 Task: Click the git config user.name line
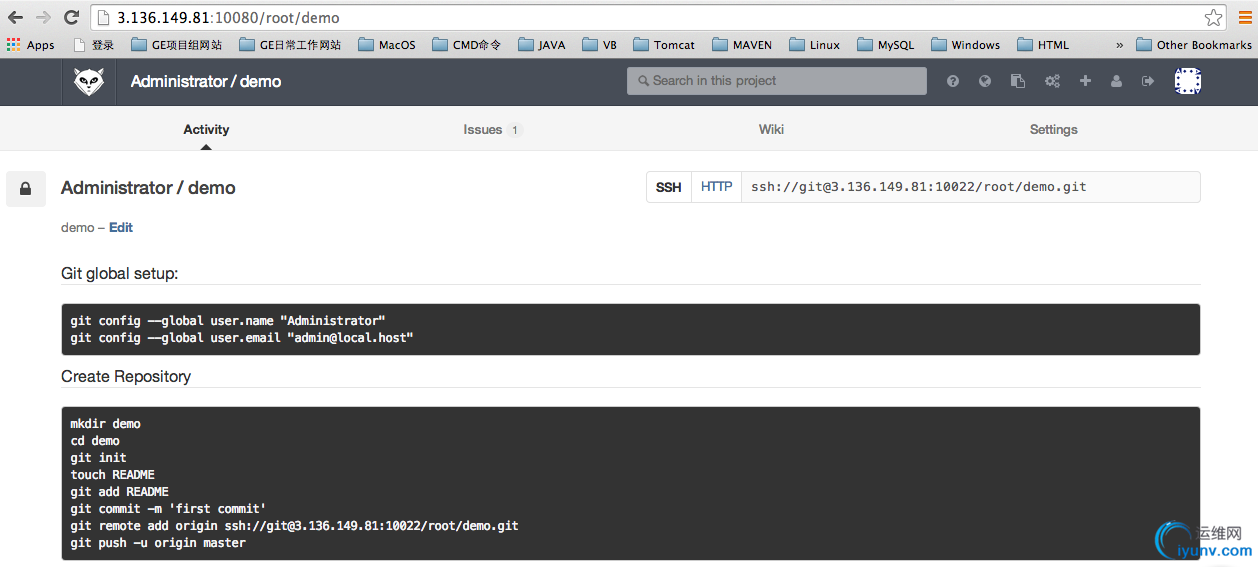click(228, 321)
